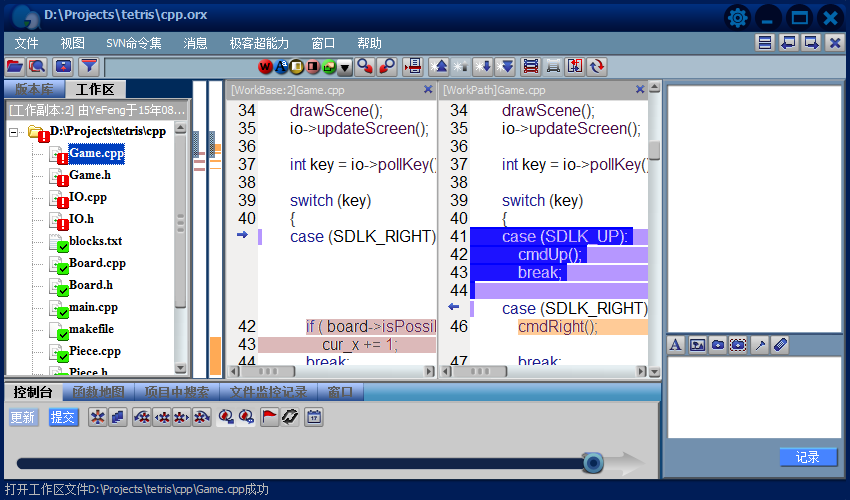Click the go-to-line icon with red line
Screen dimensions: 850x500
tap(413, 67)
